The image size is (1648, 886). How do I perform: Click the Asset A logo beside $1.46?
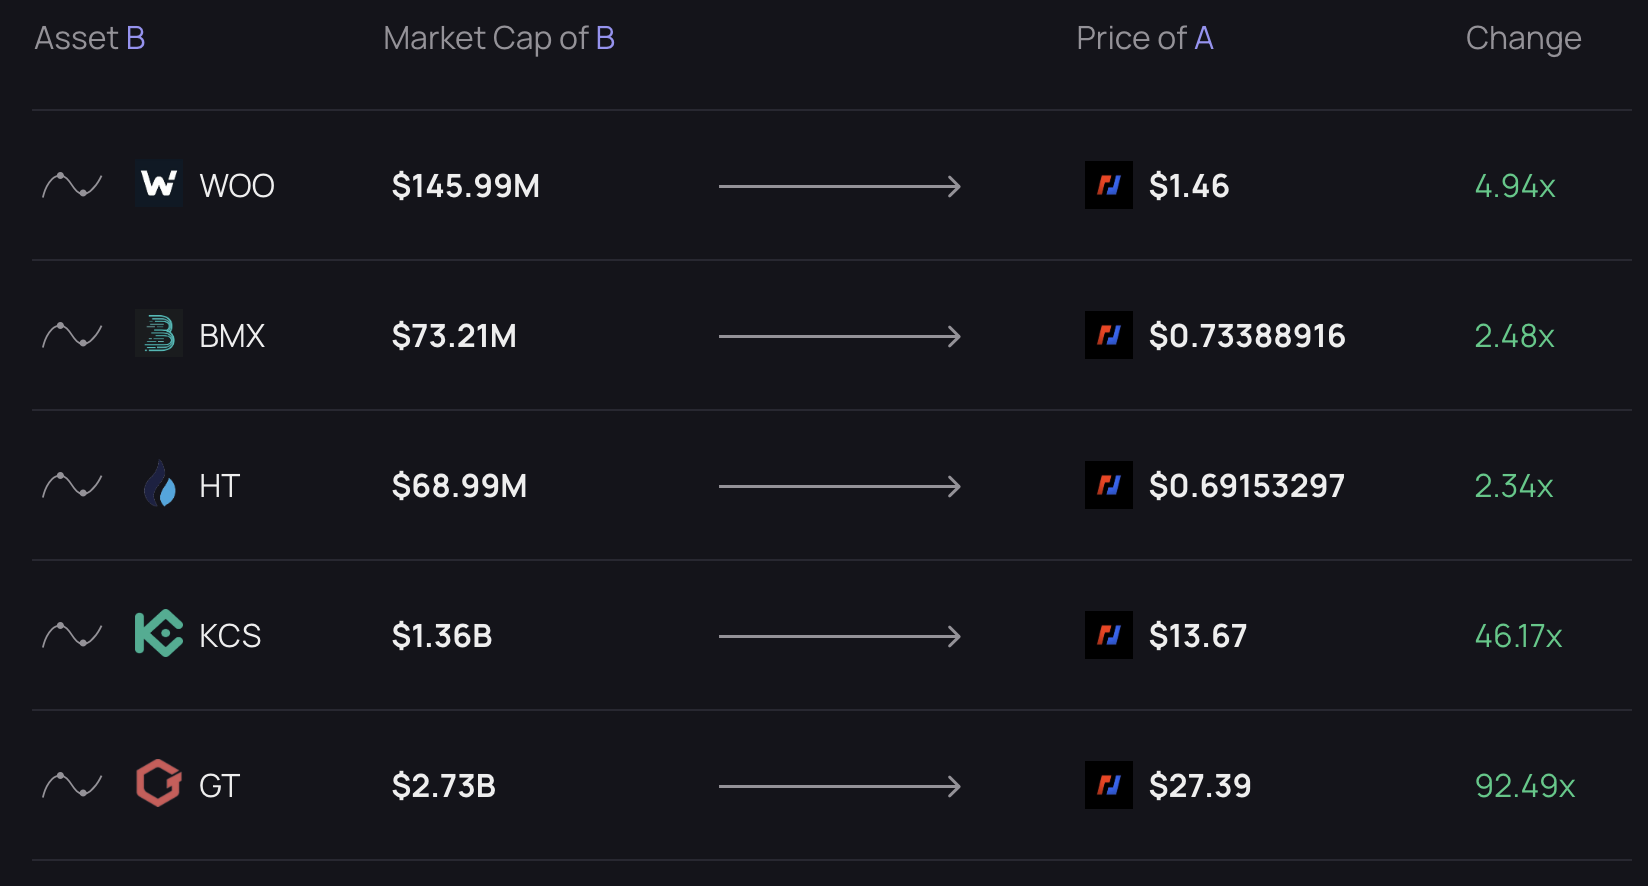coord(1109,185)
